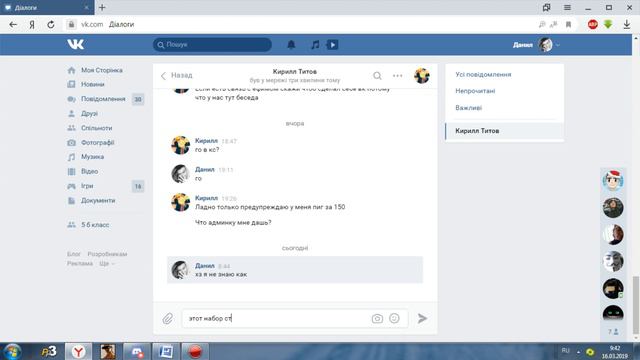Open the Adblock extension icon
640x360 pixels.
[x=593, y=24]
